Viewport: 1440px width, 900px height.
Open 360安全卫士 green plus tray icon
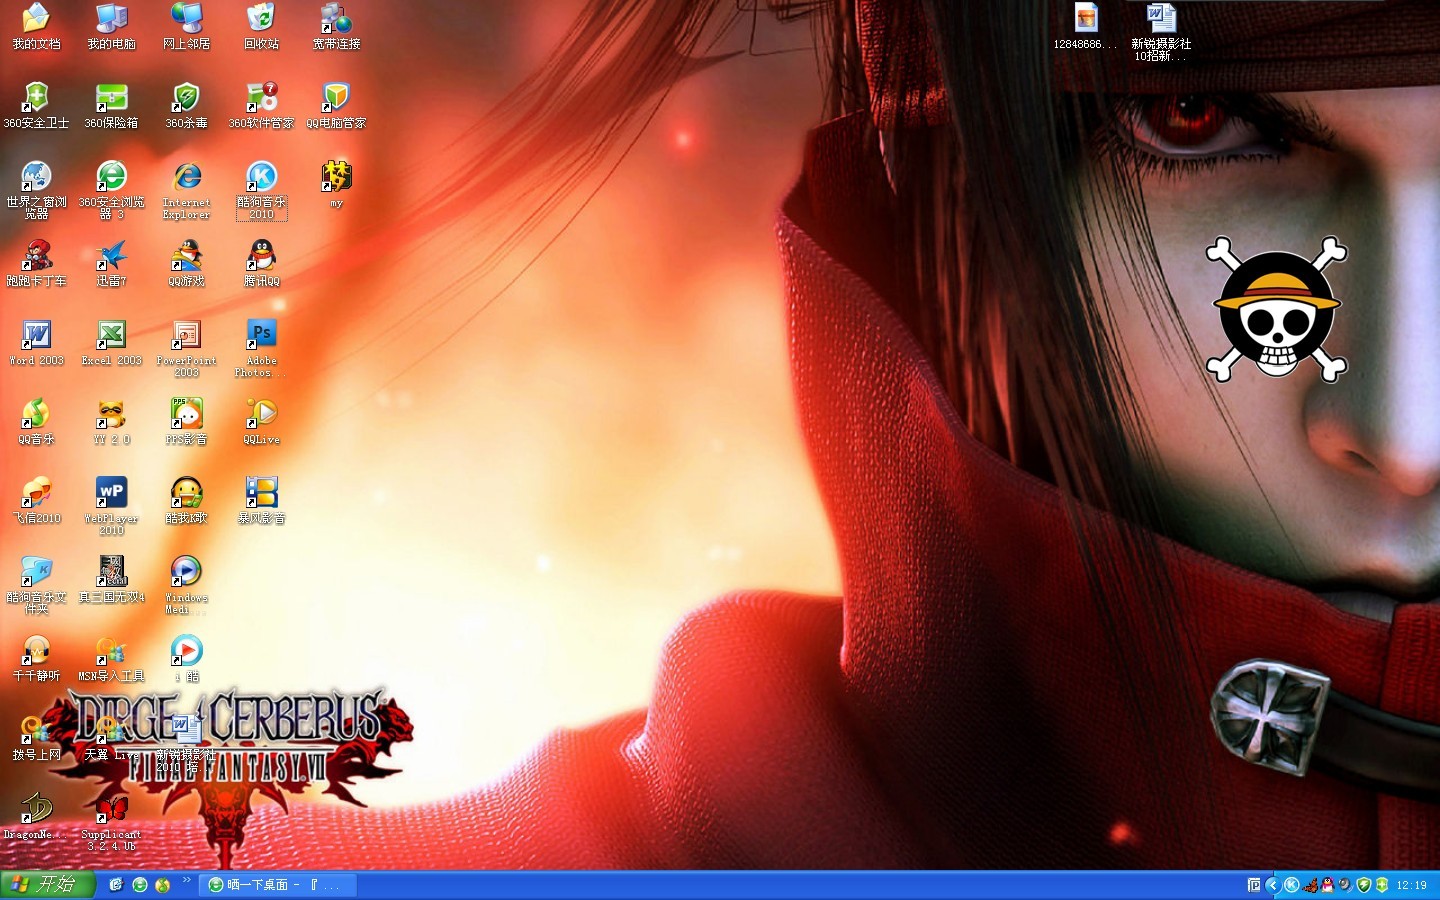point(1382,885)
